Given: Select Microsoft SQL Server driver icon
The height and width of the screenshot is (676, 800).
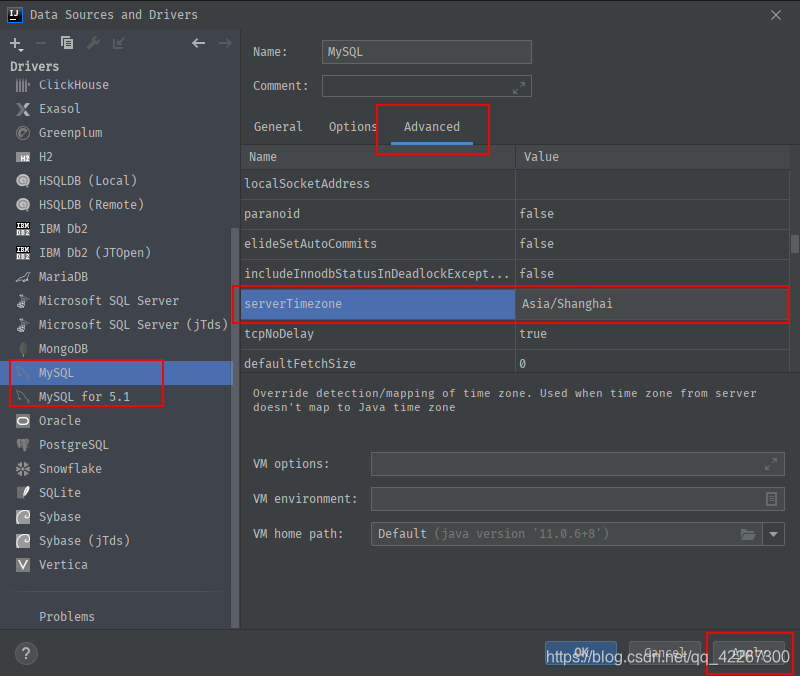Looking at the screenshot, I should point(22,301).
